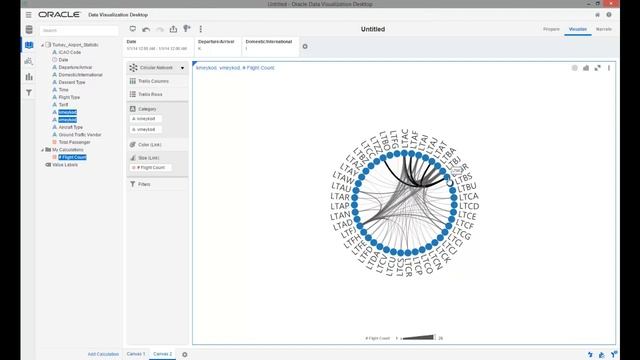Viewport: 640px width, 360px height.
Task: Select the Aircraft Type data element
Action: click(71, 127)
